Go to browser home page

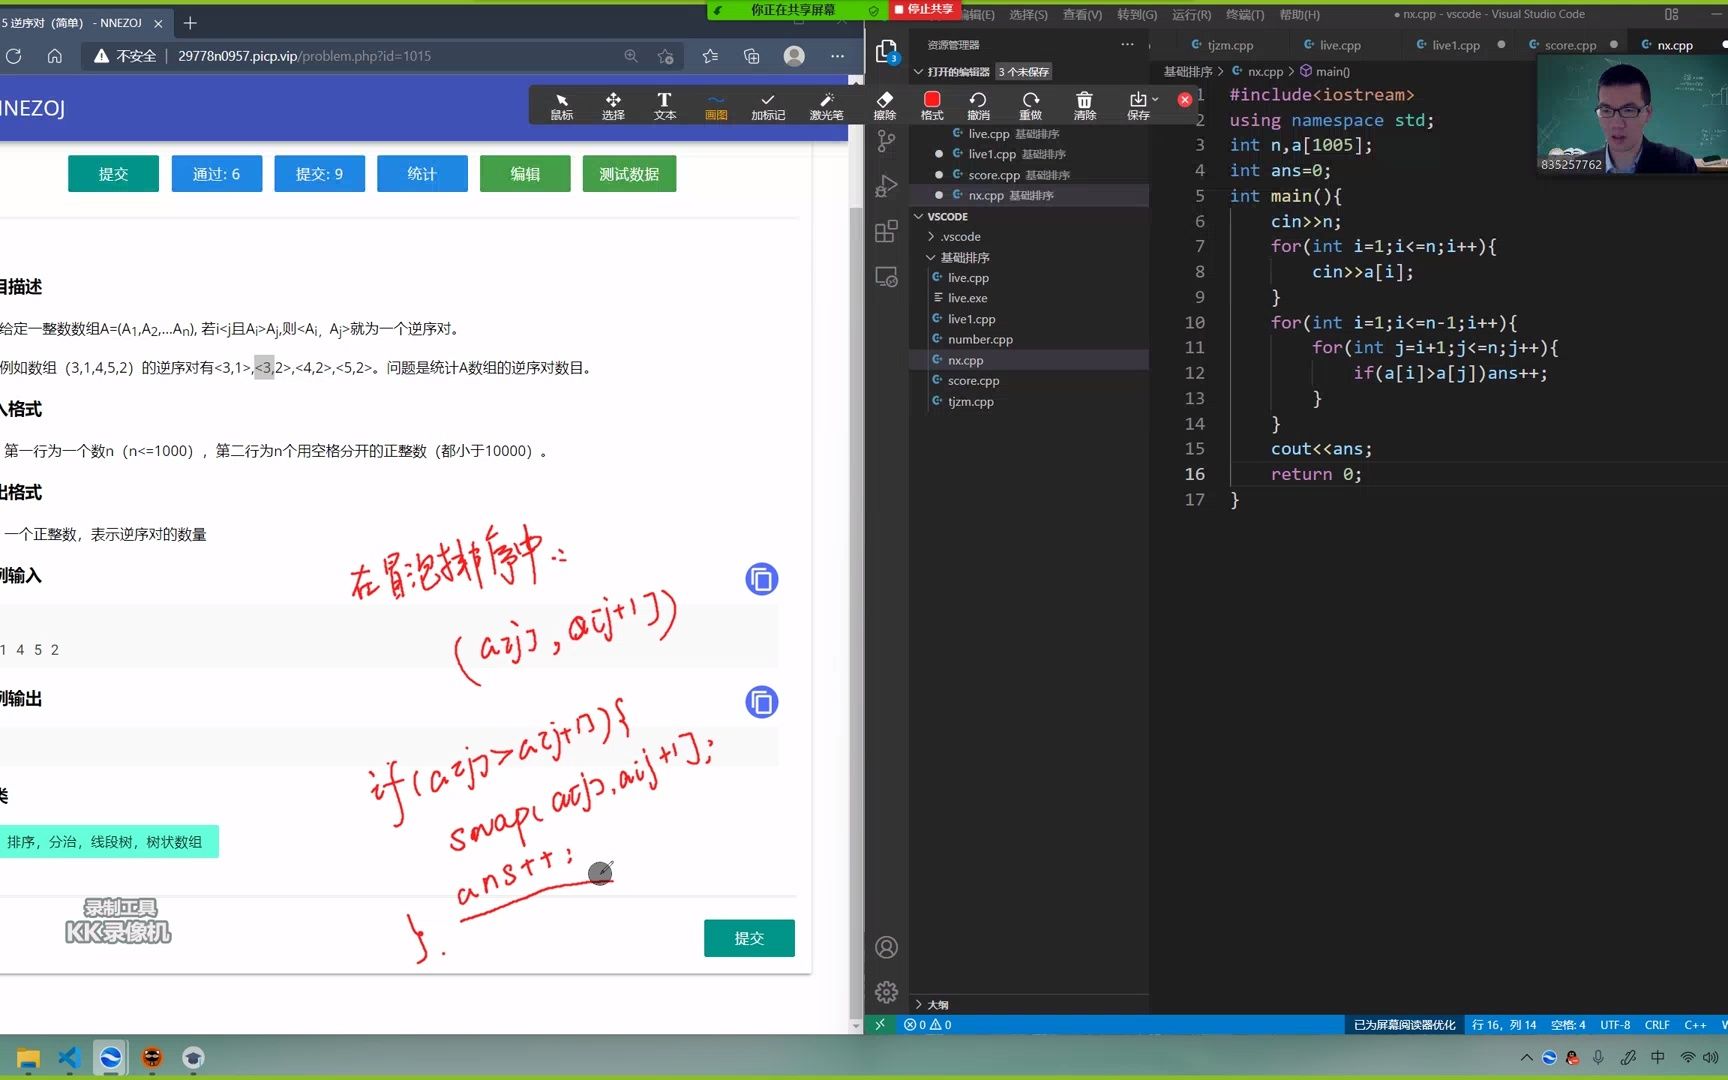tap(55, 56)
